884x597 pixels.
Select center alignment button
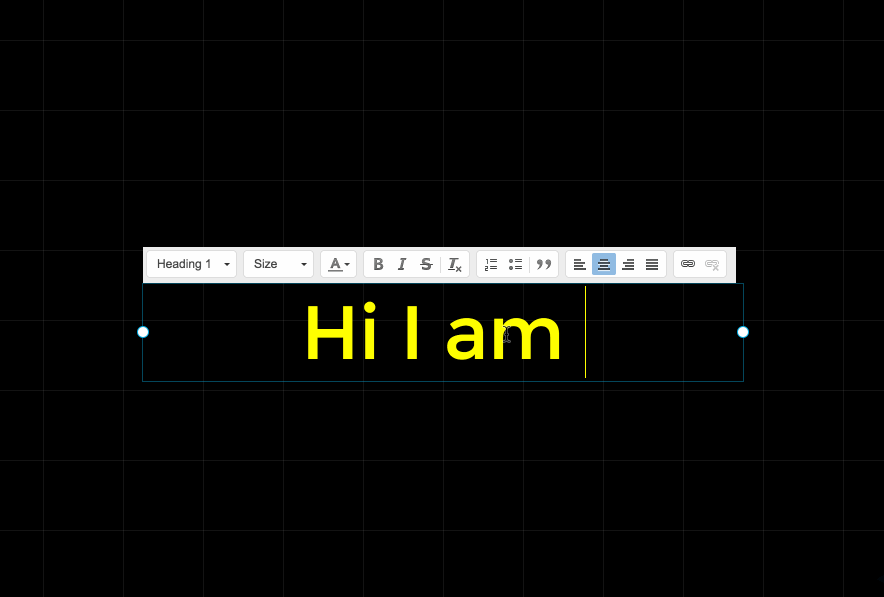[x=604, y=264]
